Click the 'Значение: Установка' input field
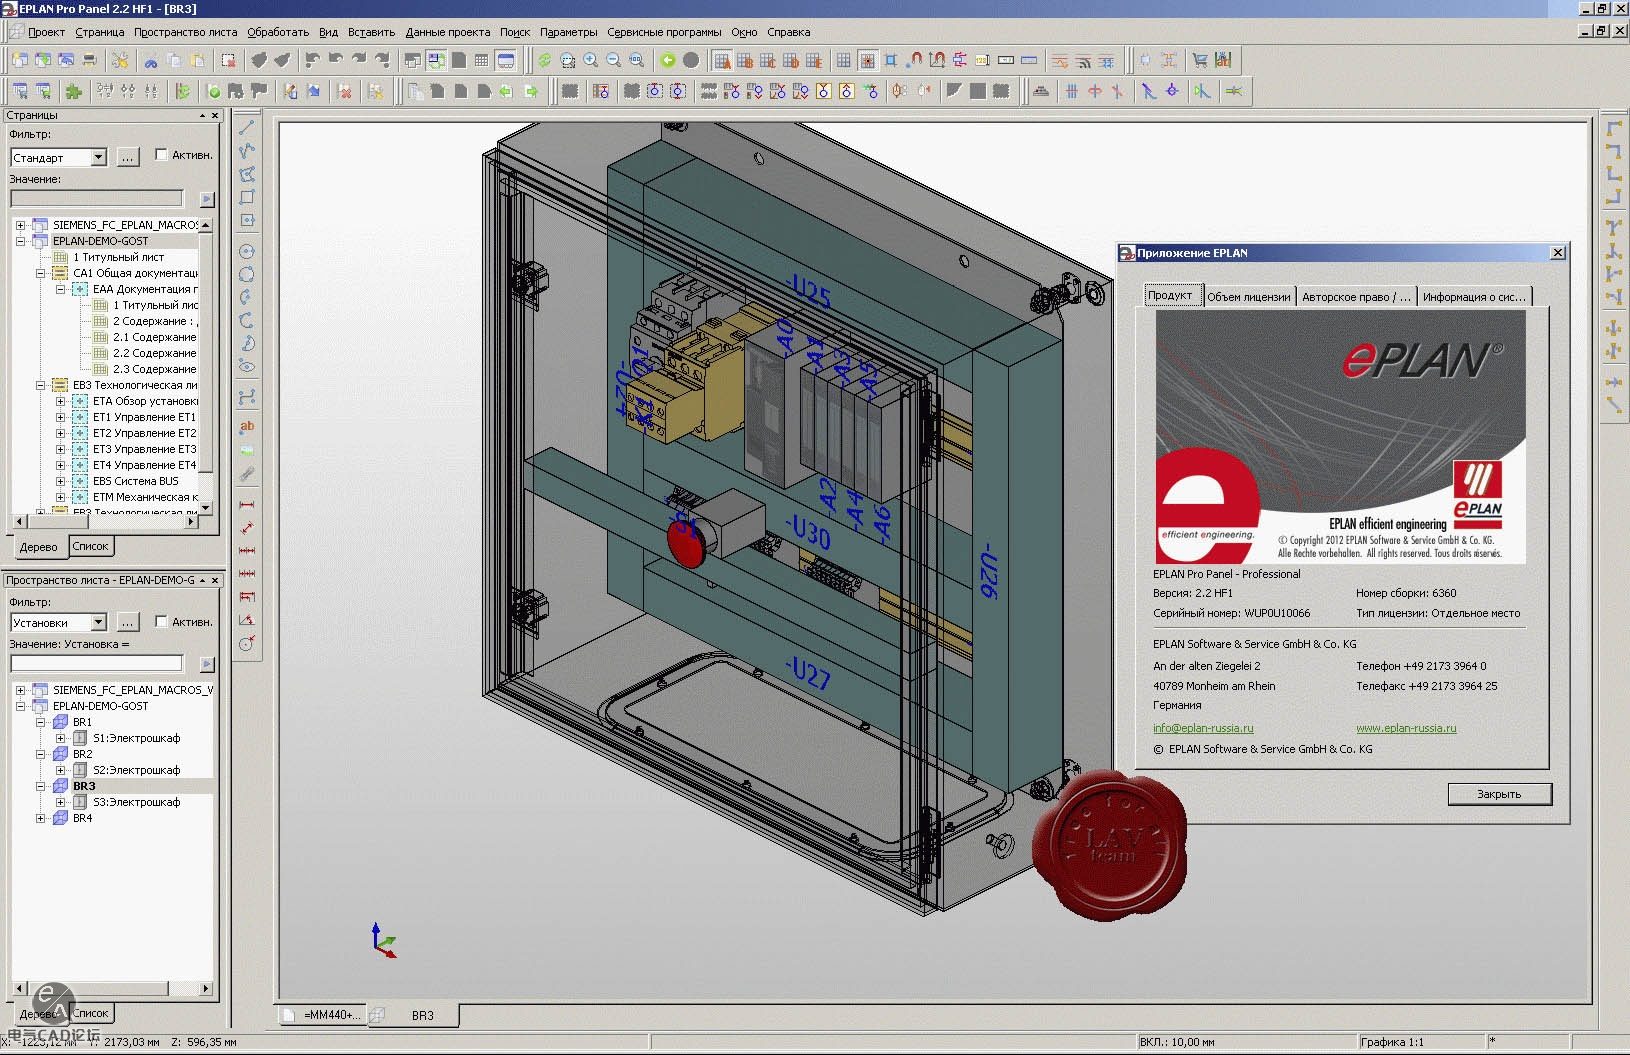Image resolution: width=1630 pixels, height=1055 pixels. [x=97, y=663]
